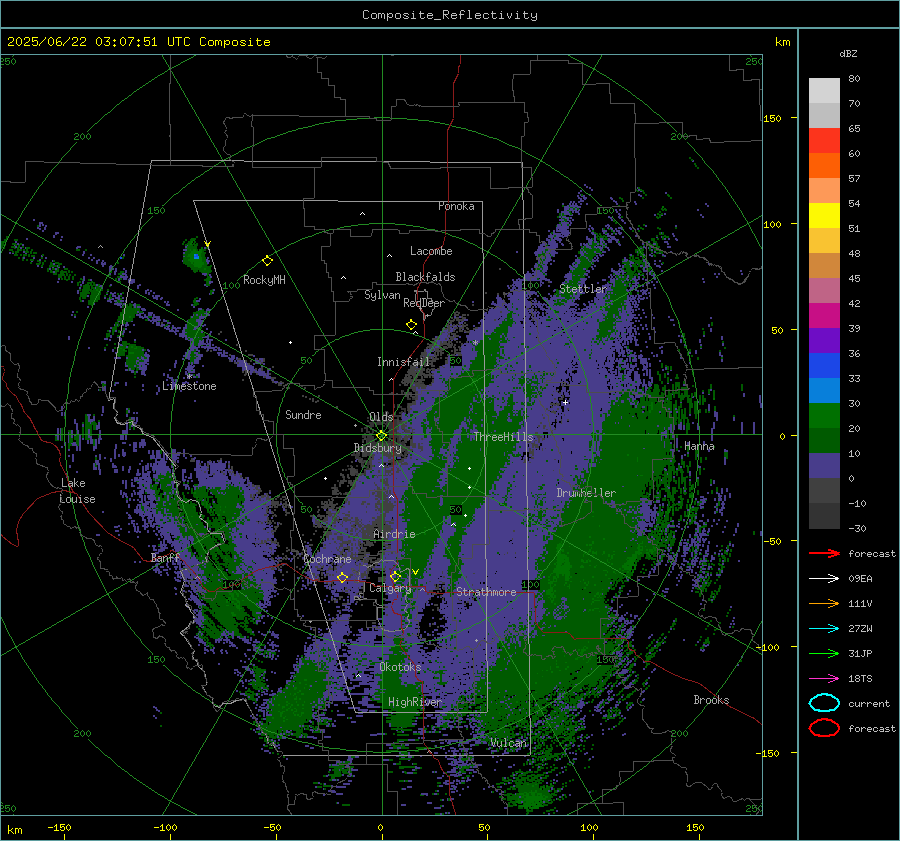Click the Drumheller label
The width and height of the screenshot is (900, 841).
586,493
